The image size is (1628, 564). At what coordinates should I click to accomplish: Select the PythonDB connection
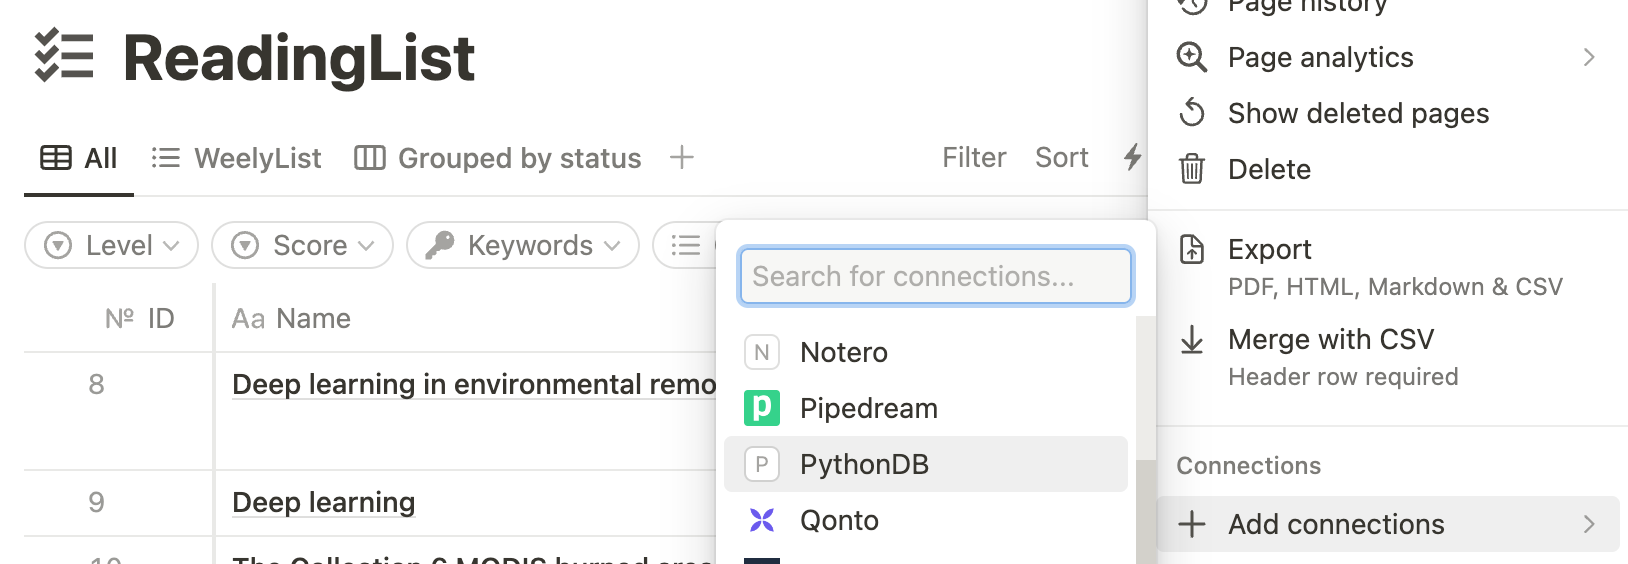coord(926,464)
